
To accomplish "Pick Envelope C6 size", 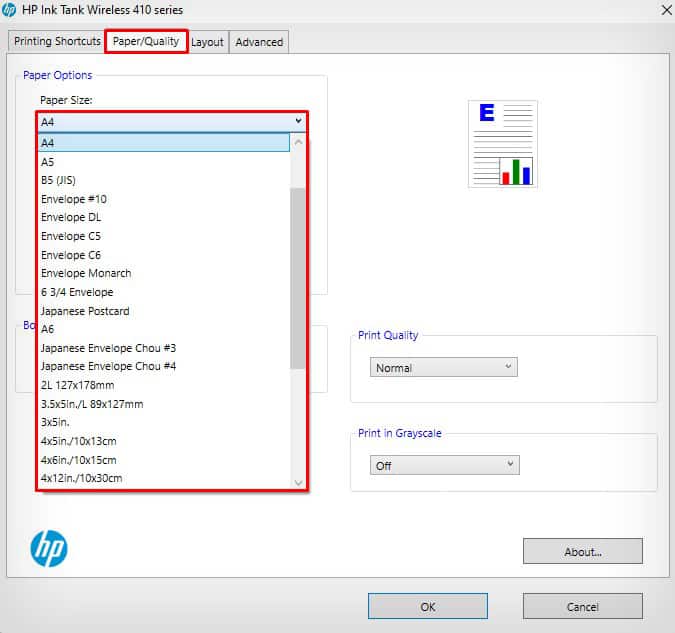I will tap(164, 255).
